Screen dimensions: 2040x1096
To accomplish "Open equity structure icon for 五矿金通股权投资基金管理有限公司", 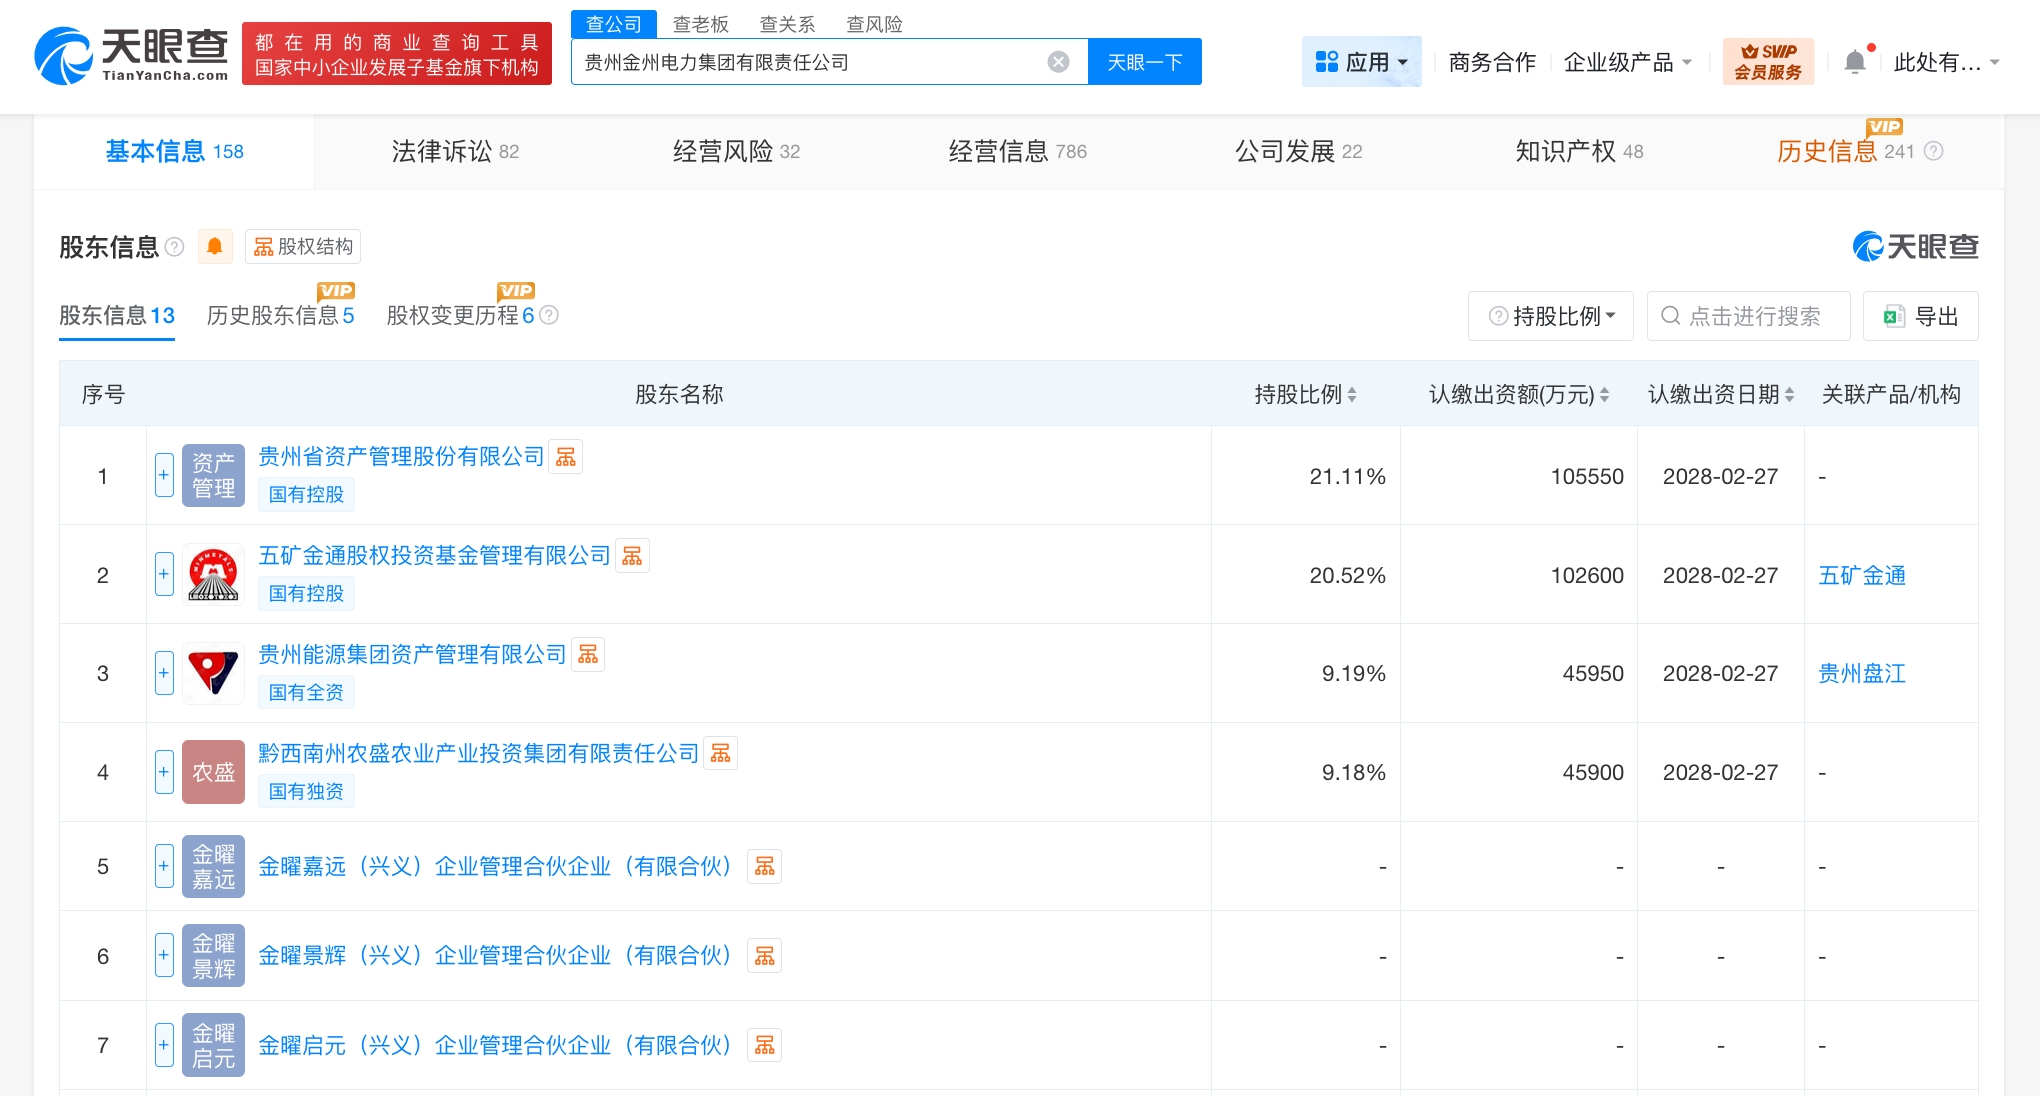I will coord(632,556).
